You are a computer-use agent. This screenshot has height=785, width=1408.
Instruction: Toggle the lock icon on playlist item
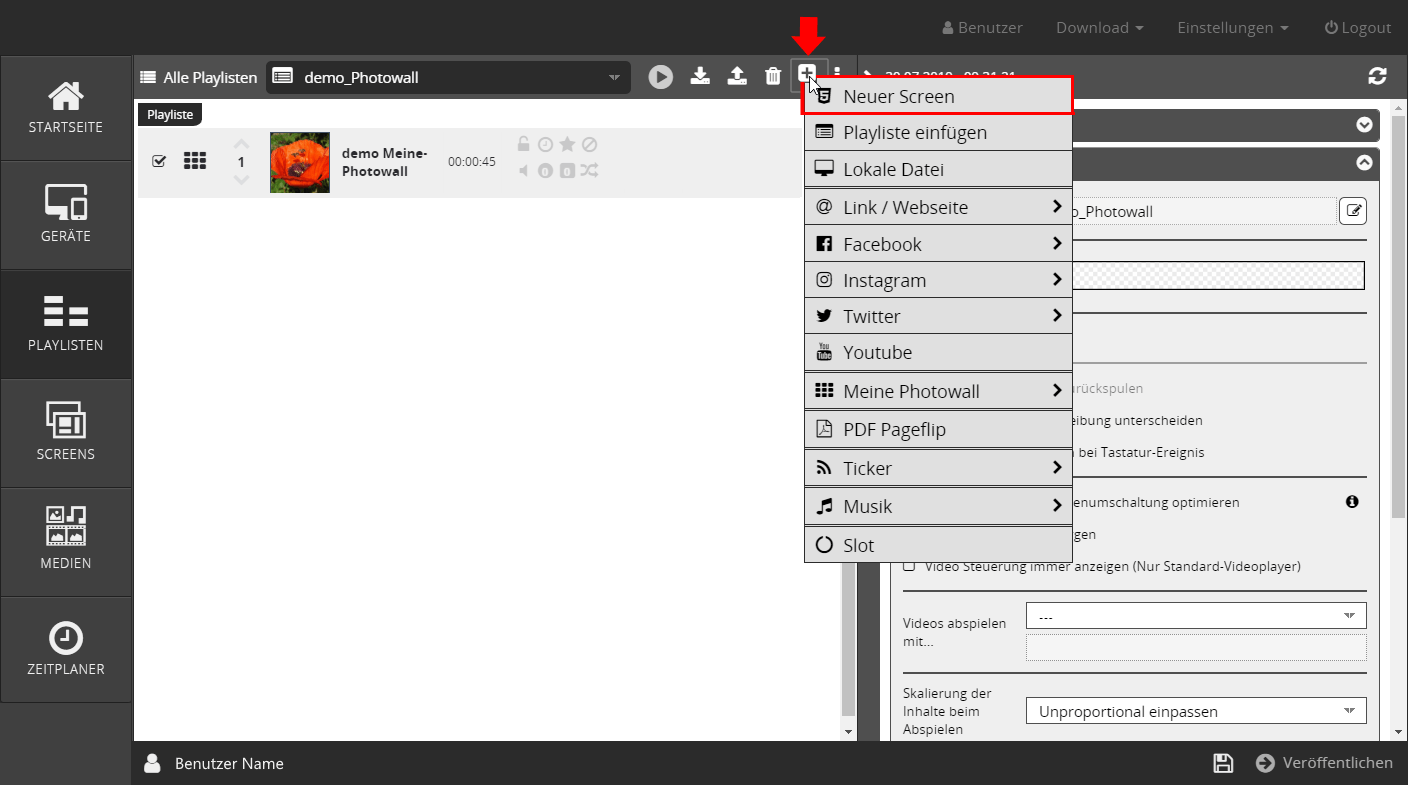pyautogui.click(x=523, y=144)
